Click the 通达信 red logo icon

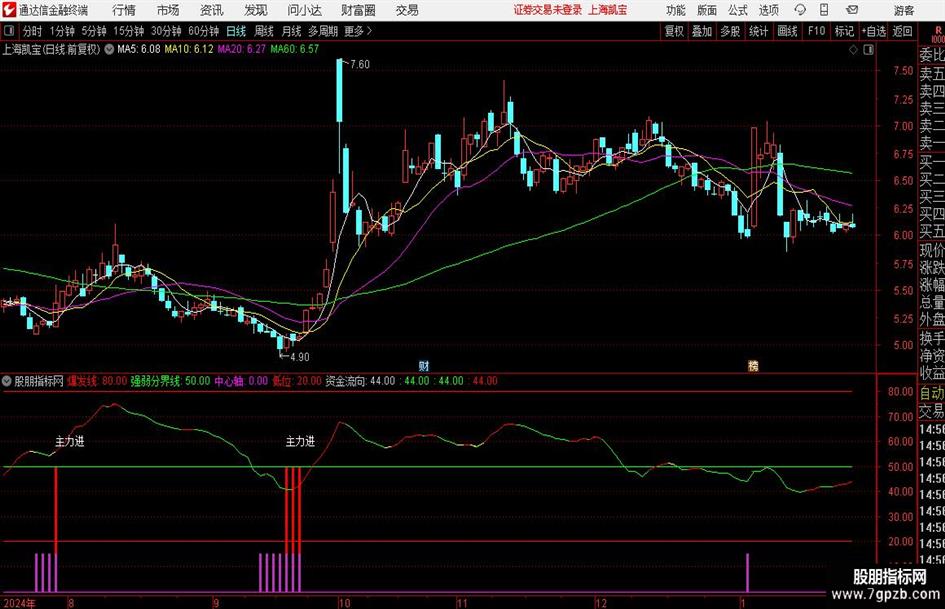coord(8,10)
